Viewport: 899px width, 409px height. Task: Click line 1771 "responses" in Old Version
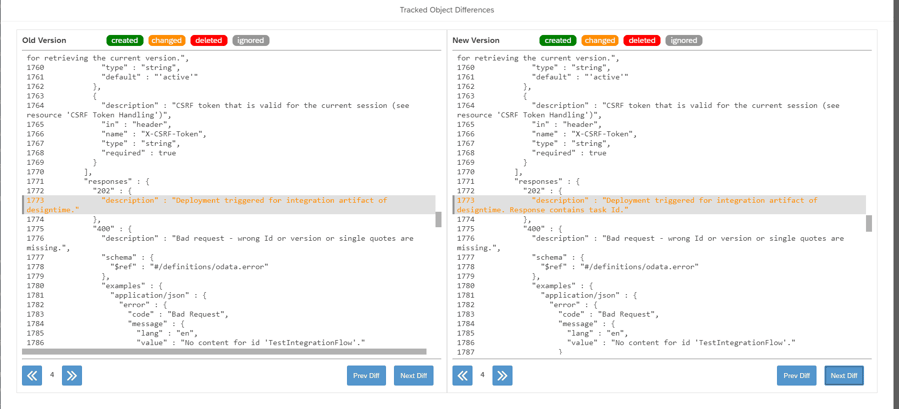coord(117,181)
